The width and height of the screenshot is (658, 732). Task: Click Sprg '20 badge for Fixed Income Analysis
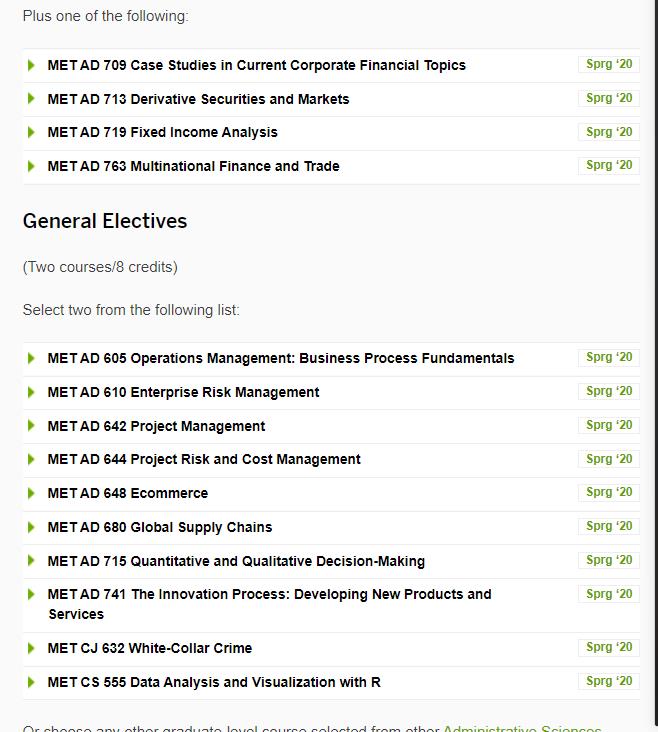608,131
